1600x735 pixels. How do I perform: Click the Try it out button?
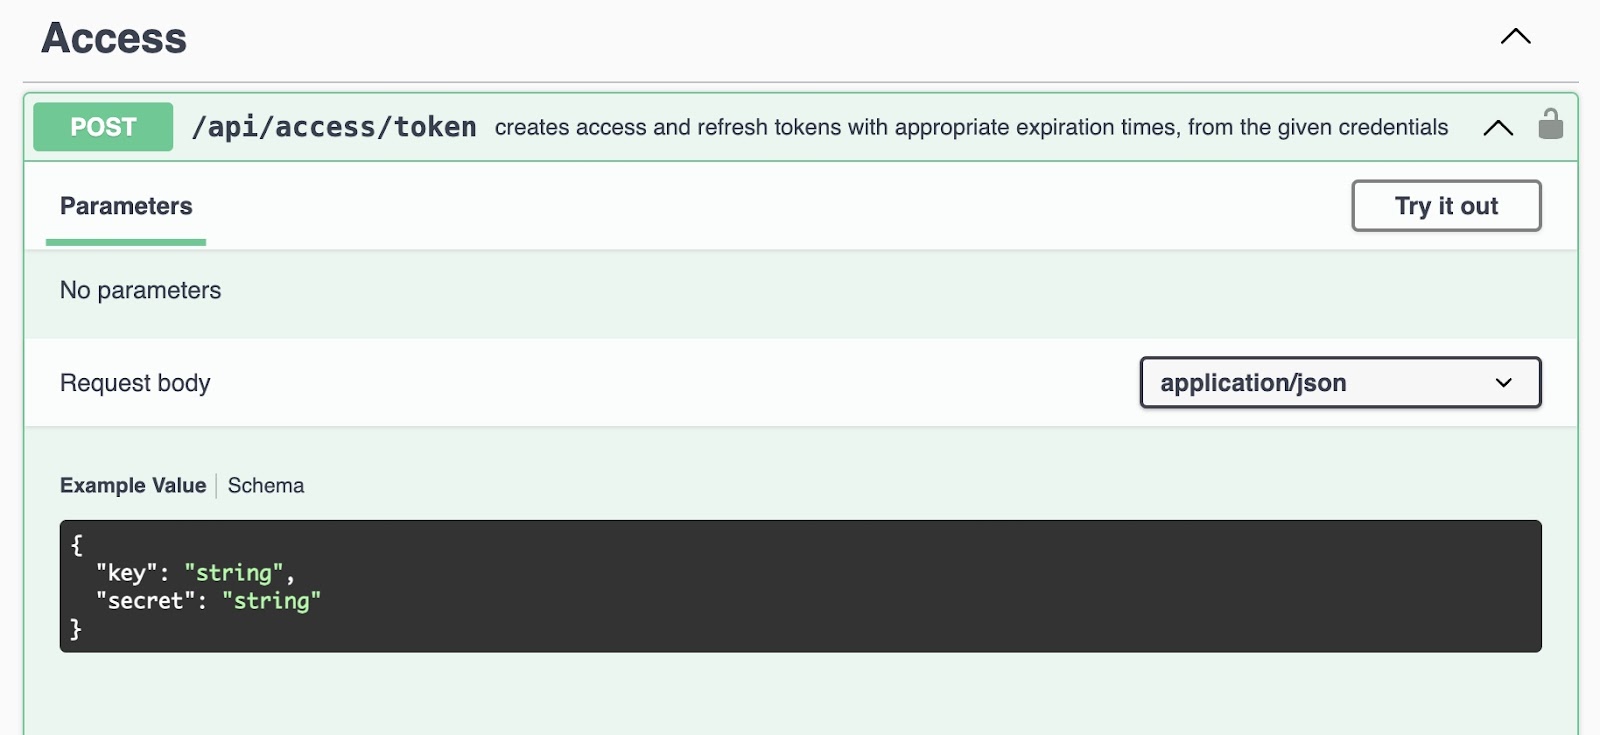[1446, 206]
